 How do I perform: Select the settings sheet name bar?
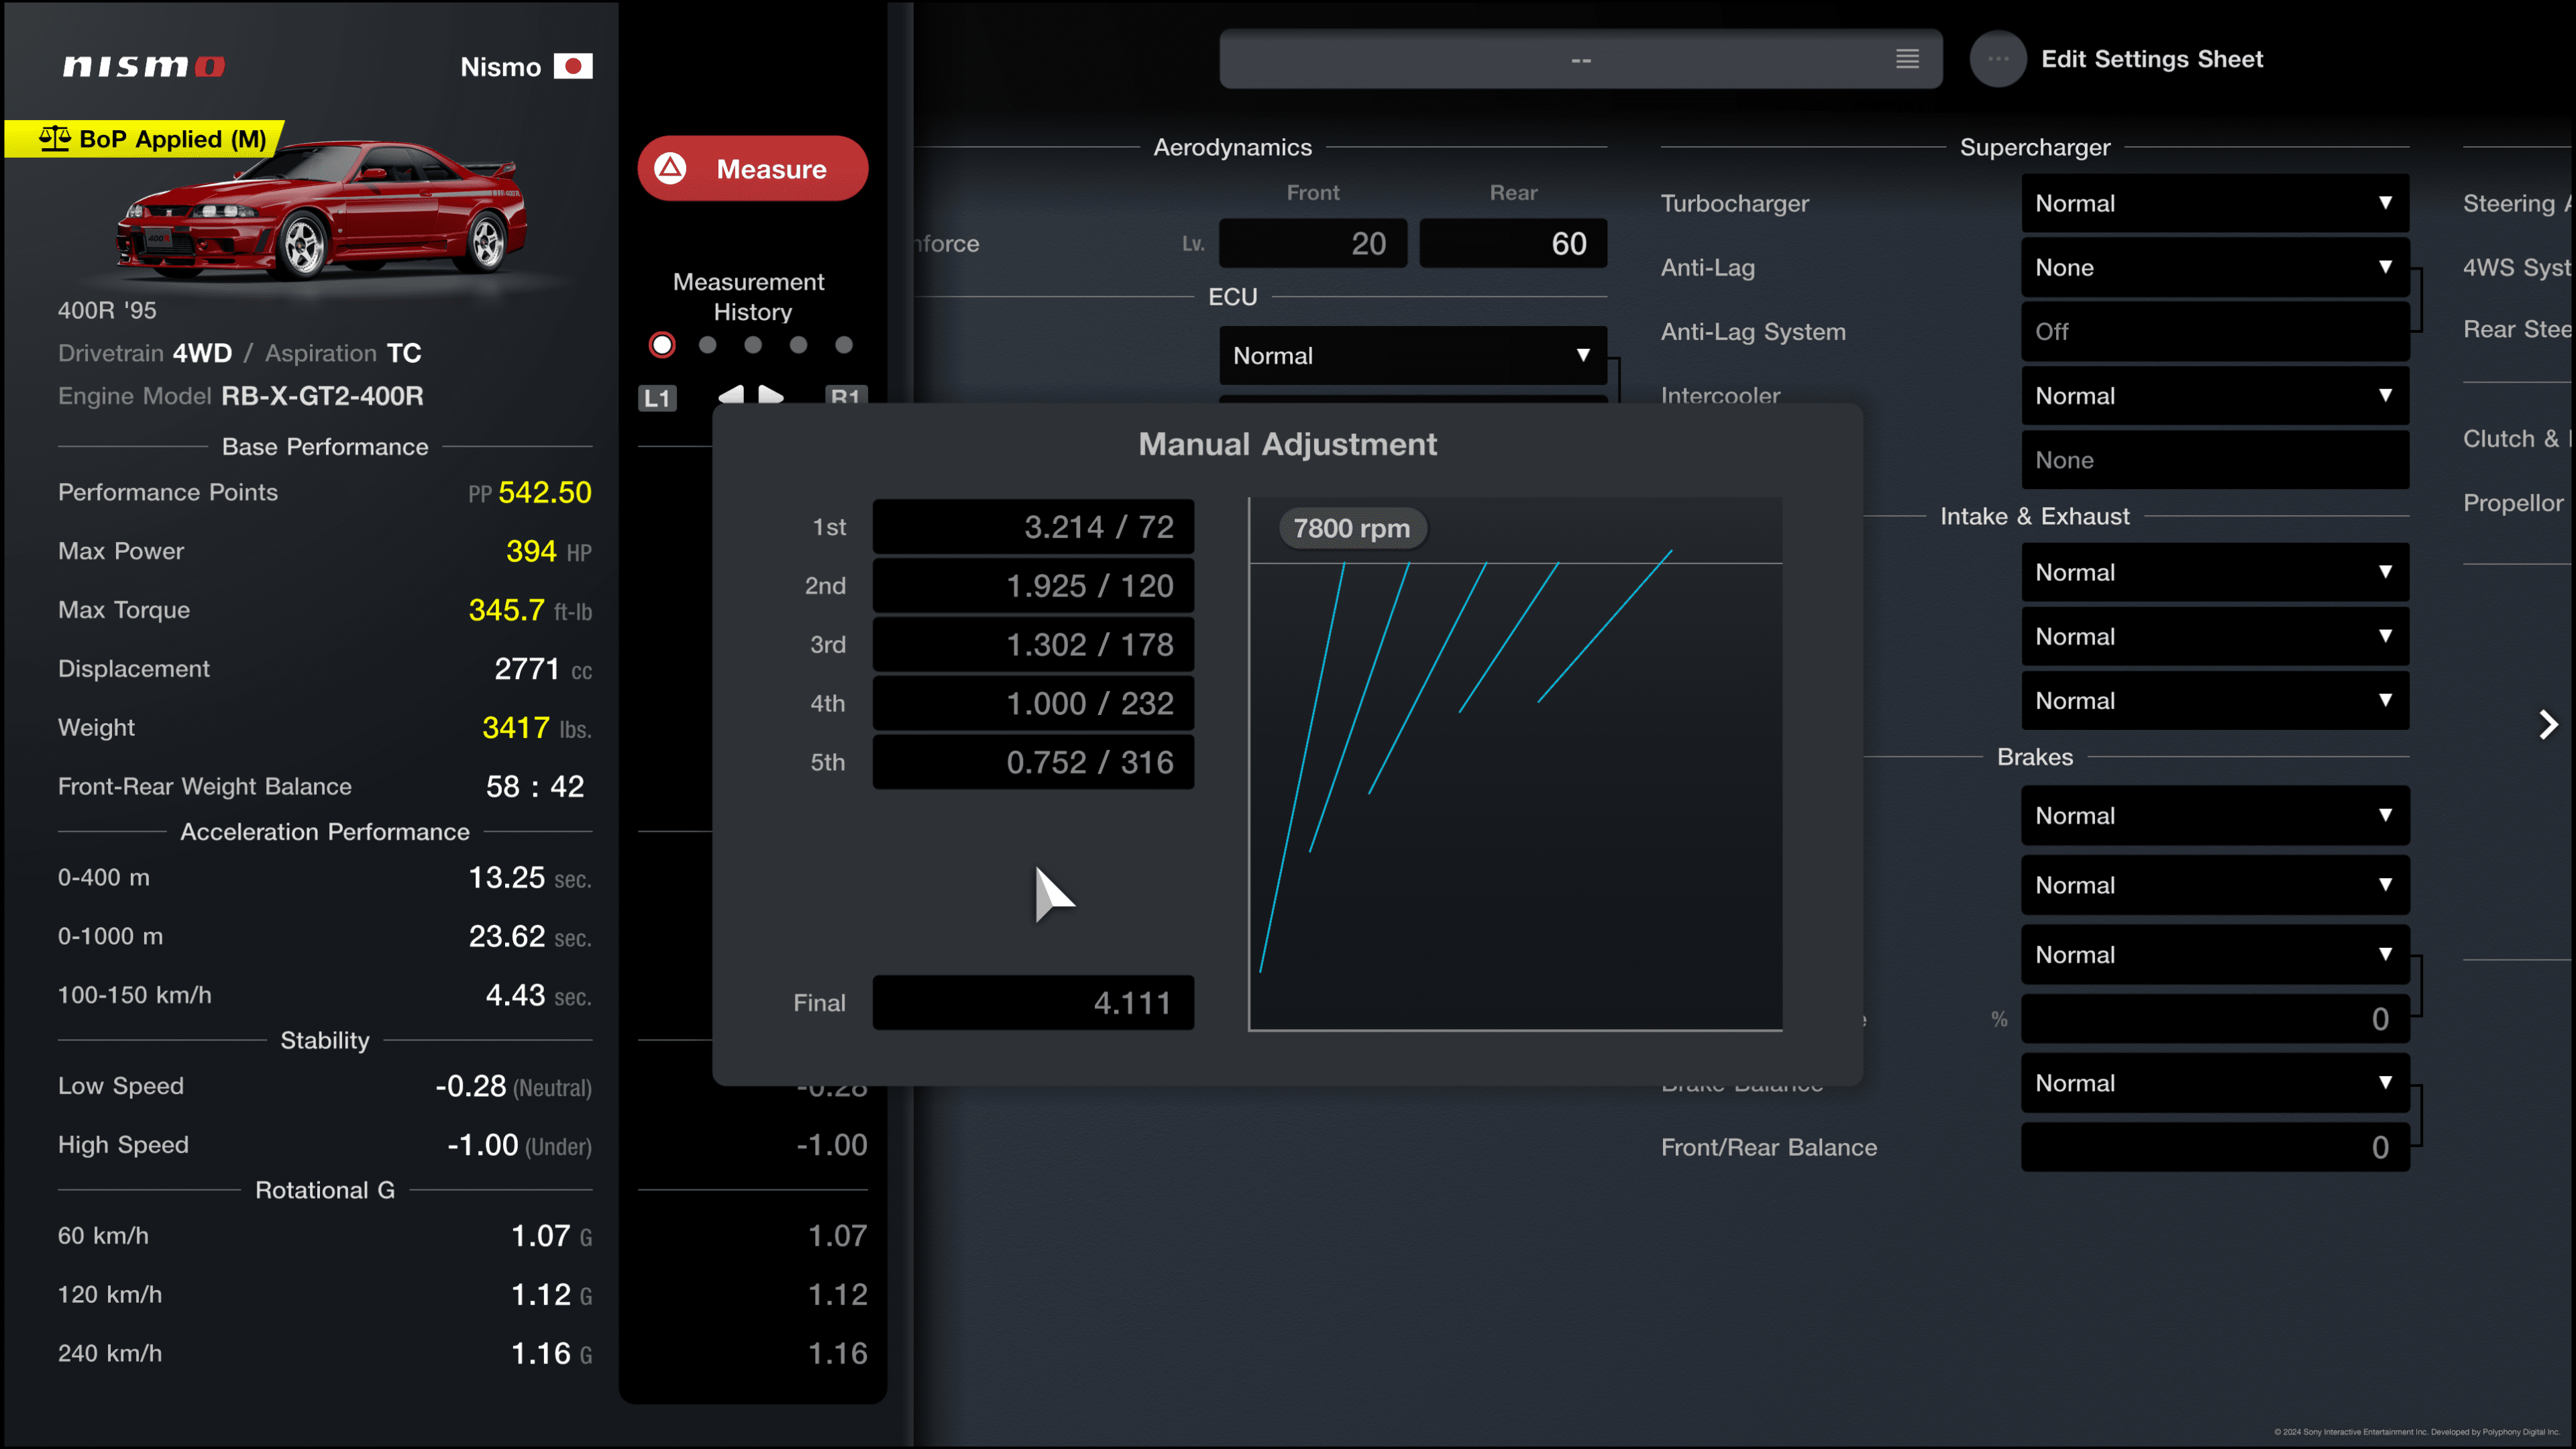coord(1580,59)
